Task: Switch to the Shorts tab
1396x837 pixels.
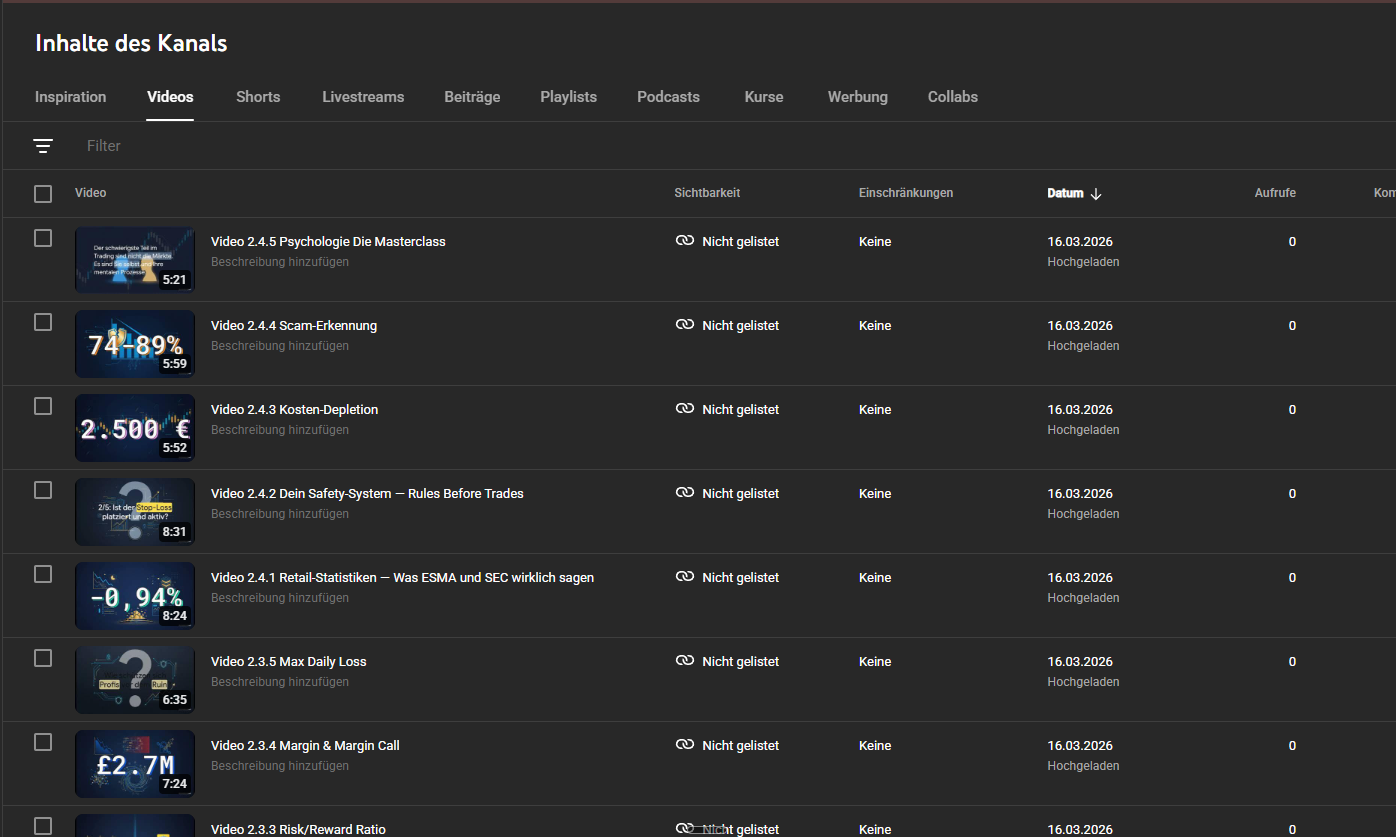Action: [x=257, y=97]
